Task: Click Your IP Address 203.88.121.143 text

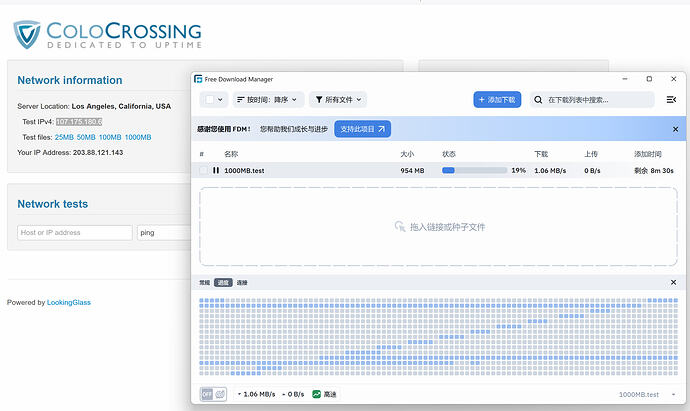Action: click(x=70, y=153)
